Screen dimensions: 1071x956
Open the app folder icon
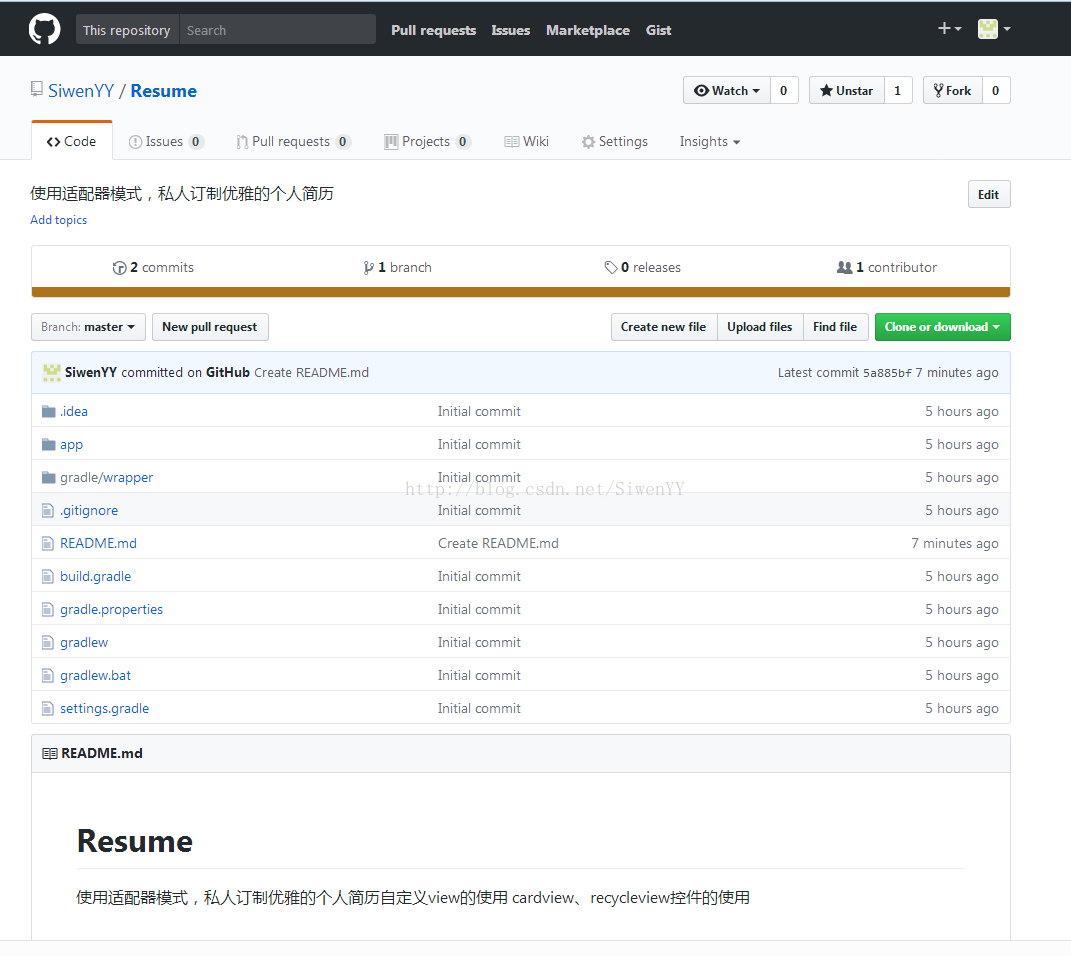tap(48, 445)
